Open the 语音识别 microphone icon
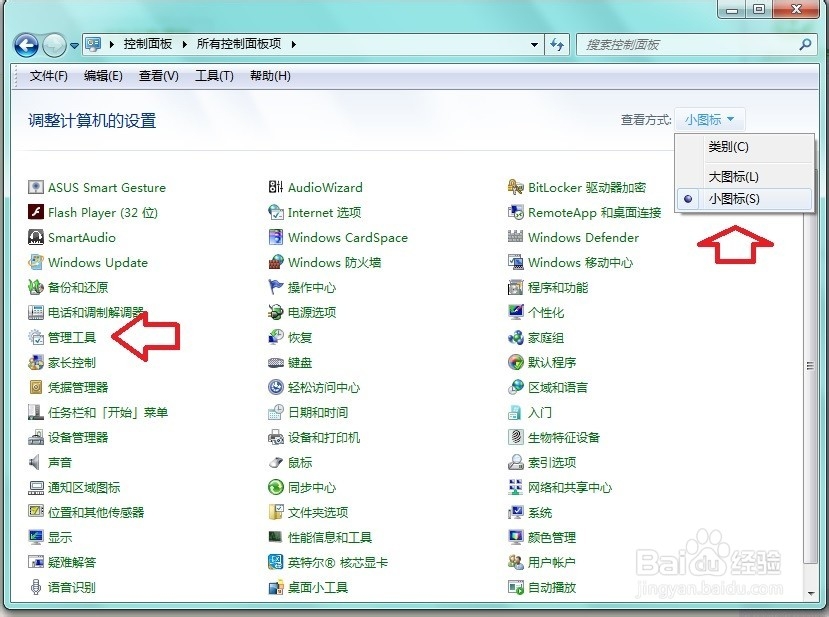This screenshot has width=829, height=617. pyautogui.click(x=35, y=587)
